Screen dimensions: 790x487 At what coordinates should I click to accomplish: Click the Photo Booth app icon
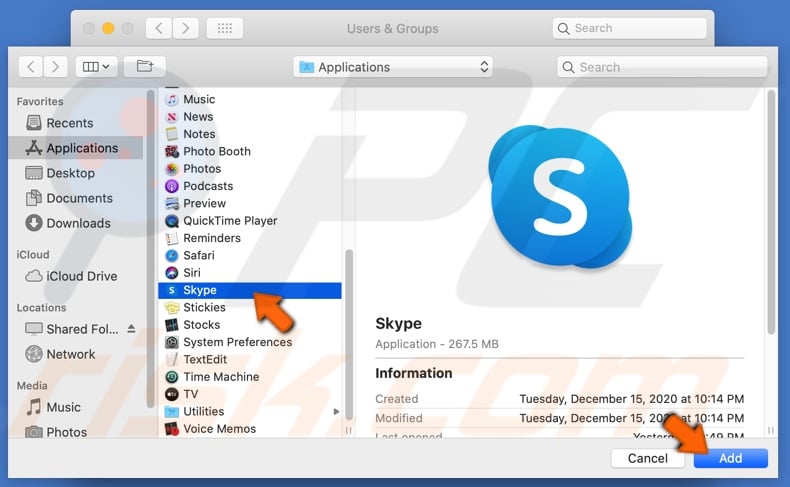(172, 151)
